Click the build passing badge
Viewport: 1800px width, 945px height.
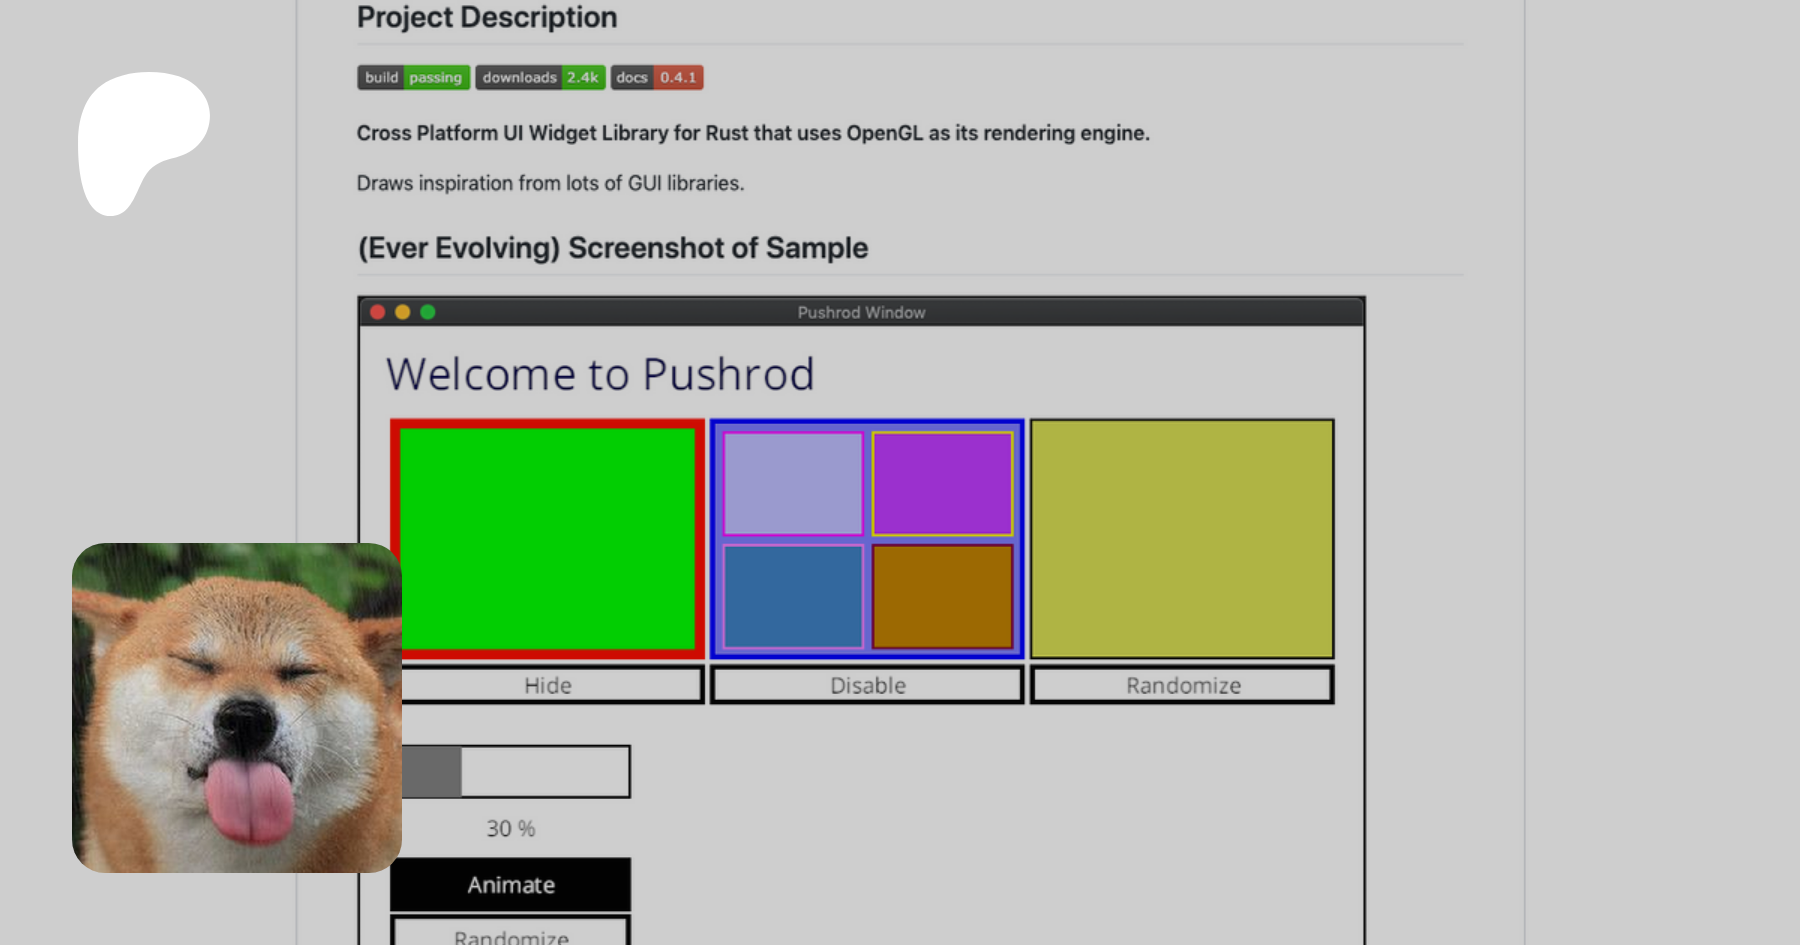[x=413, y=78]
